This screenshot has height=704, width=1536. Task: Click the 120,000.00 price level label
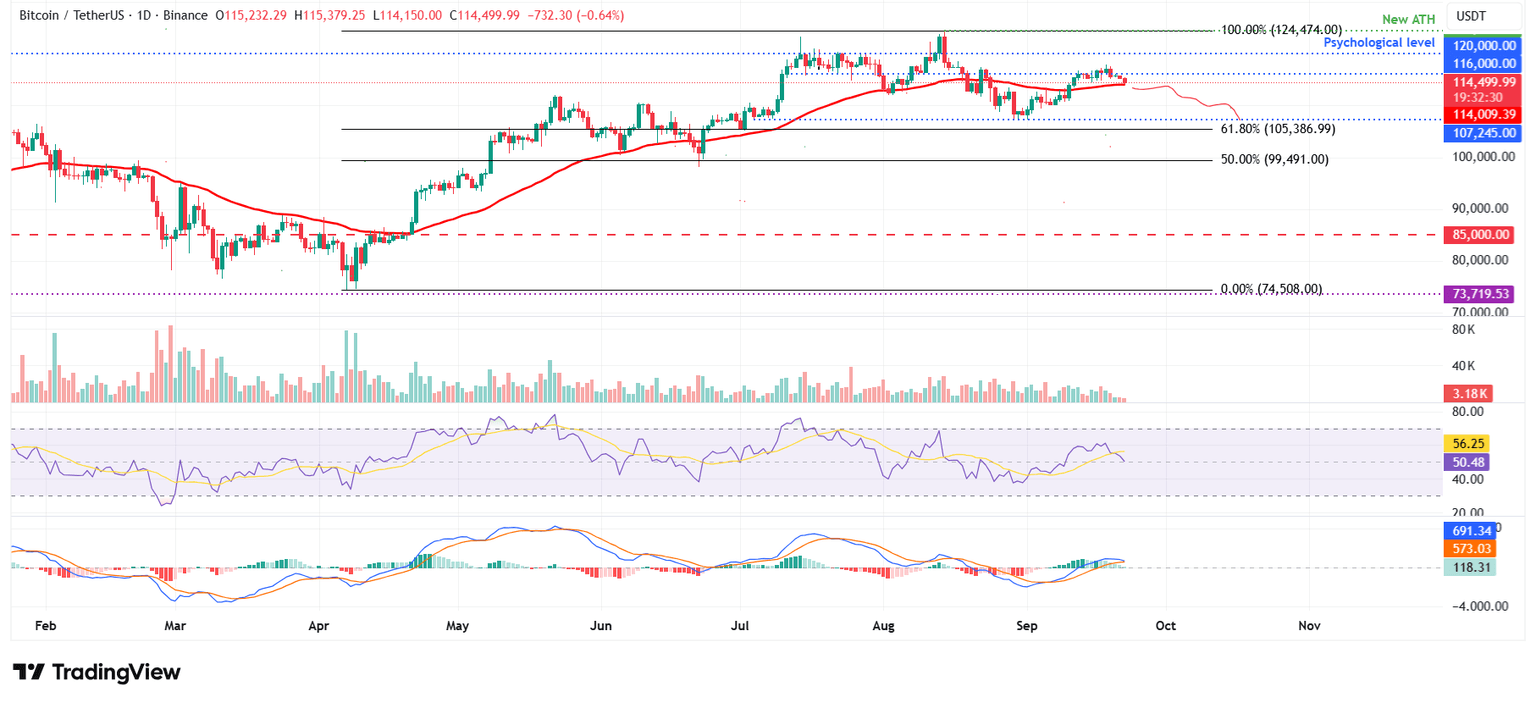click(x=1483, y=44)
